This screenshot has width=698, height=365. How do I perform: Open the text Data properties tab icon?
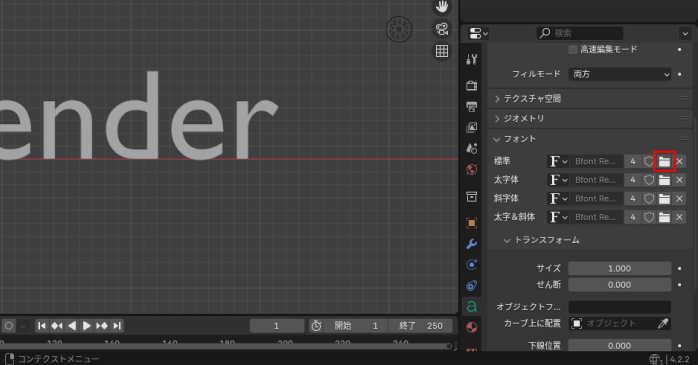coord(471,307)
